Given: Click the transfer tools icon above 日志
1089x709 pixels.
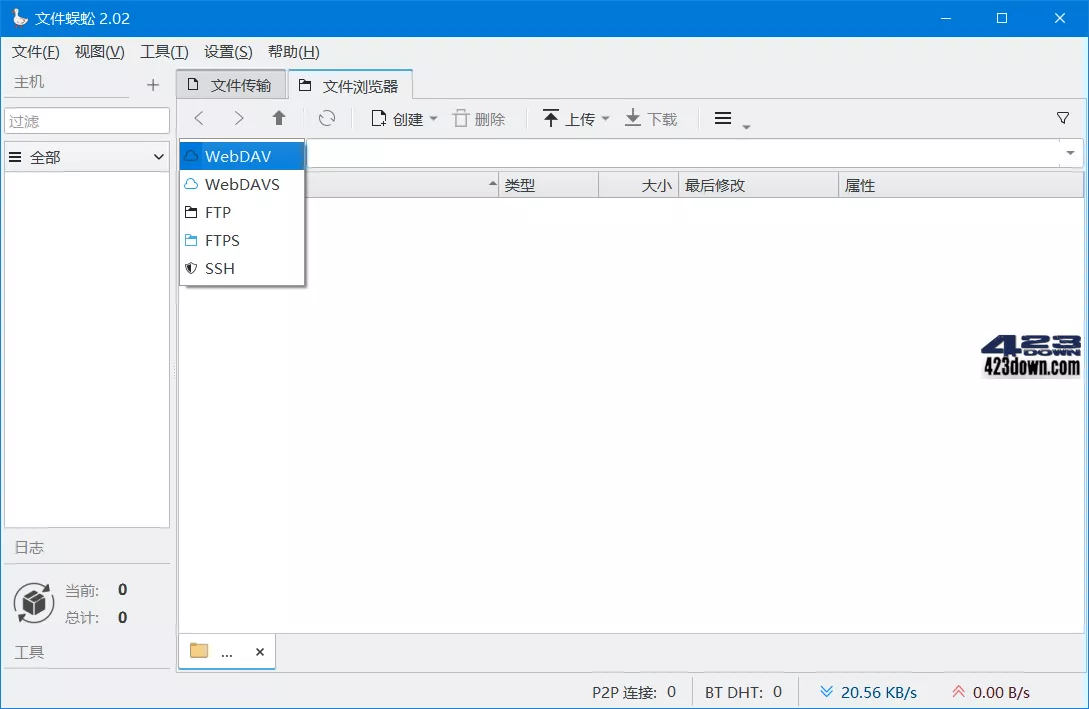Looking at the screenshot, I should (x=33, y=603).
